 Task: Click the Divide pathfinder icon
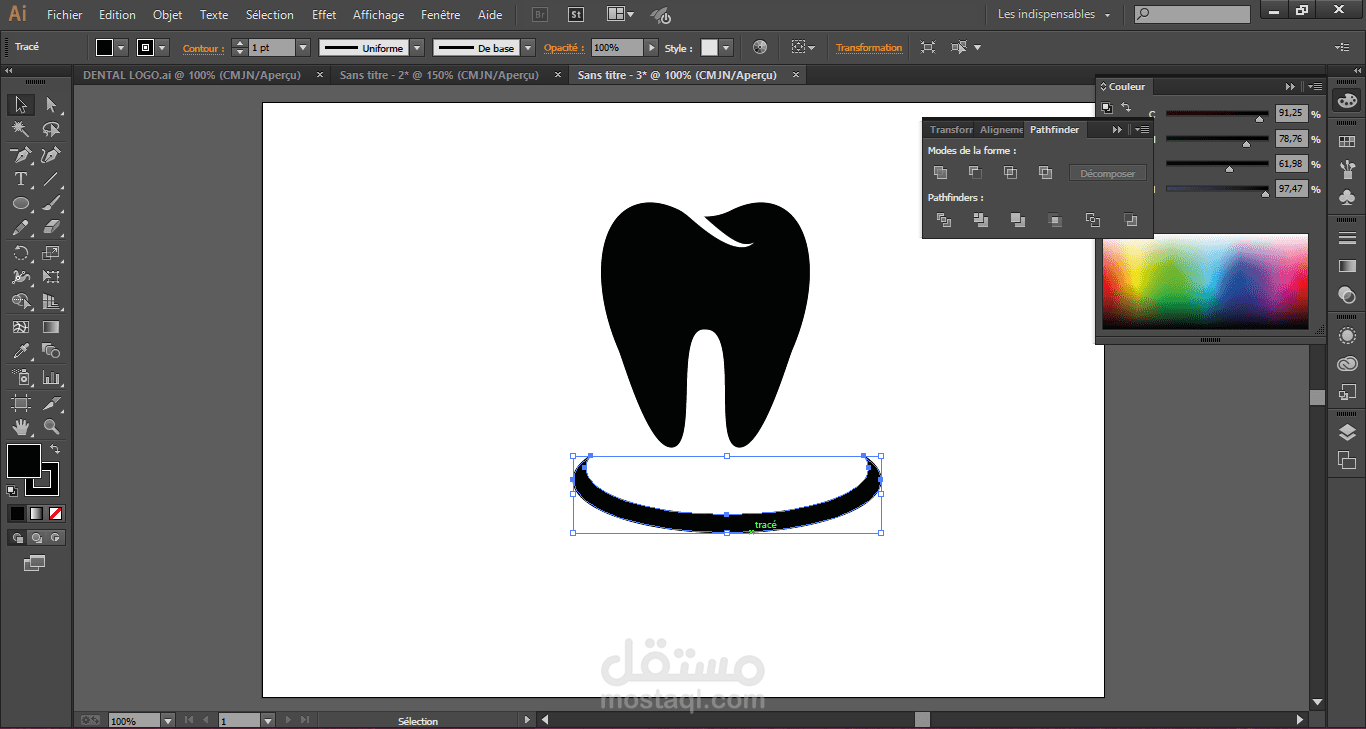coord(943,220)
